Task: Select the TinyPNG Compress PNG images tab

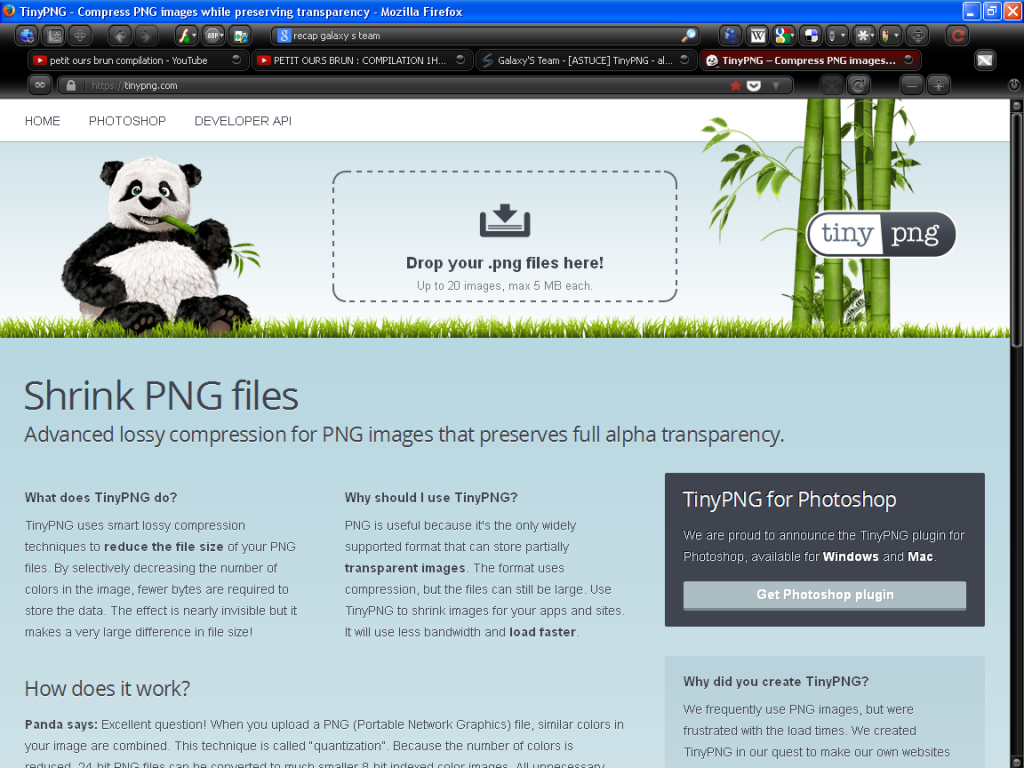Action: [x=810, y=60]
